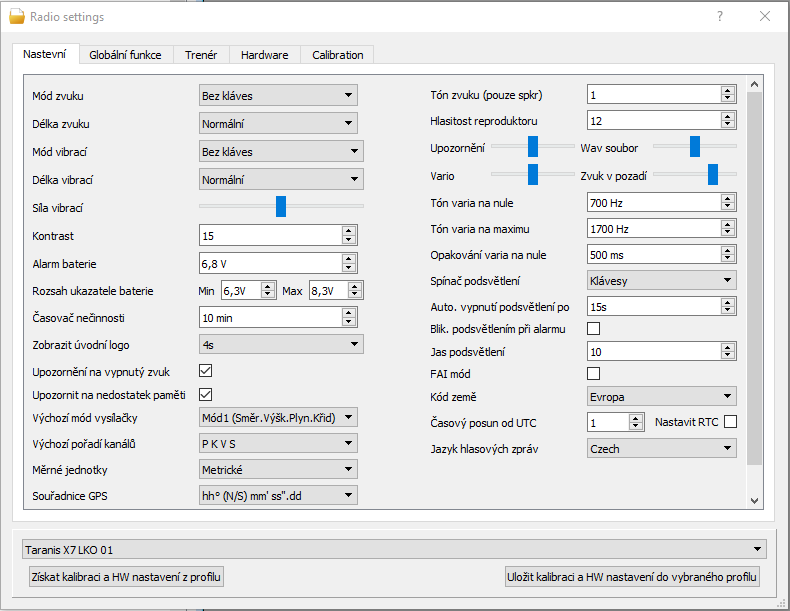Switch to the Globální funkce tab
Viewport: 790px width, 611px height.
point(126,55)
